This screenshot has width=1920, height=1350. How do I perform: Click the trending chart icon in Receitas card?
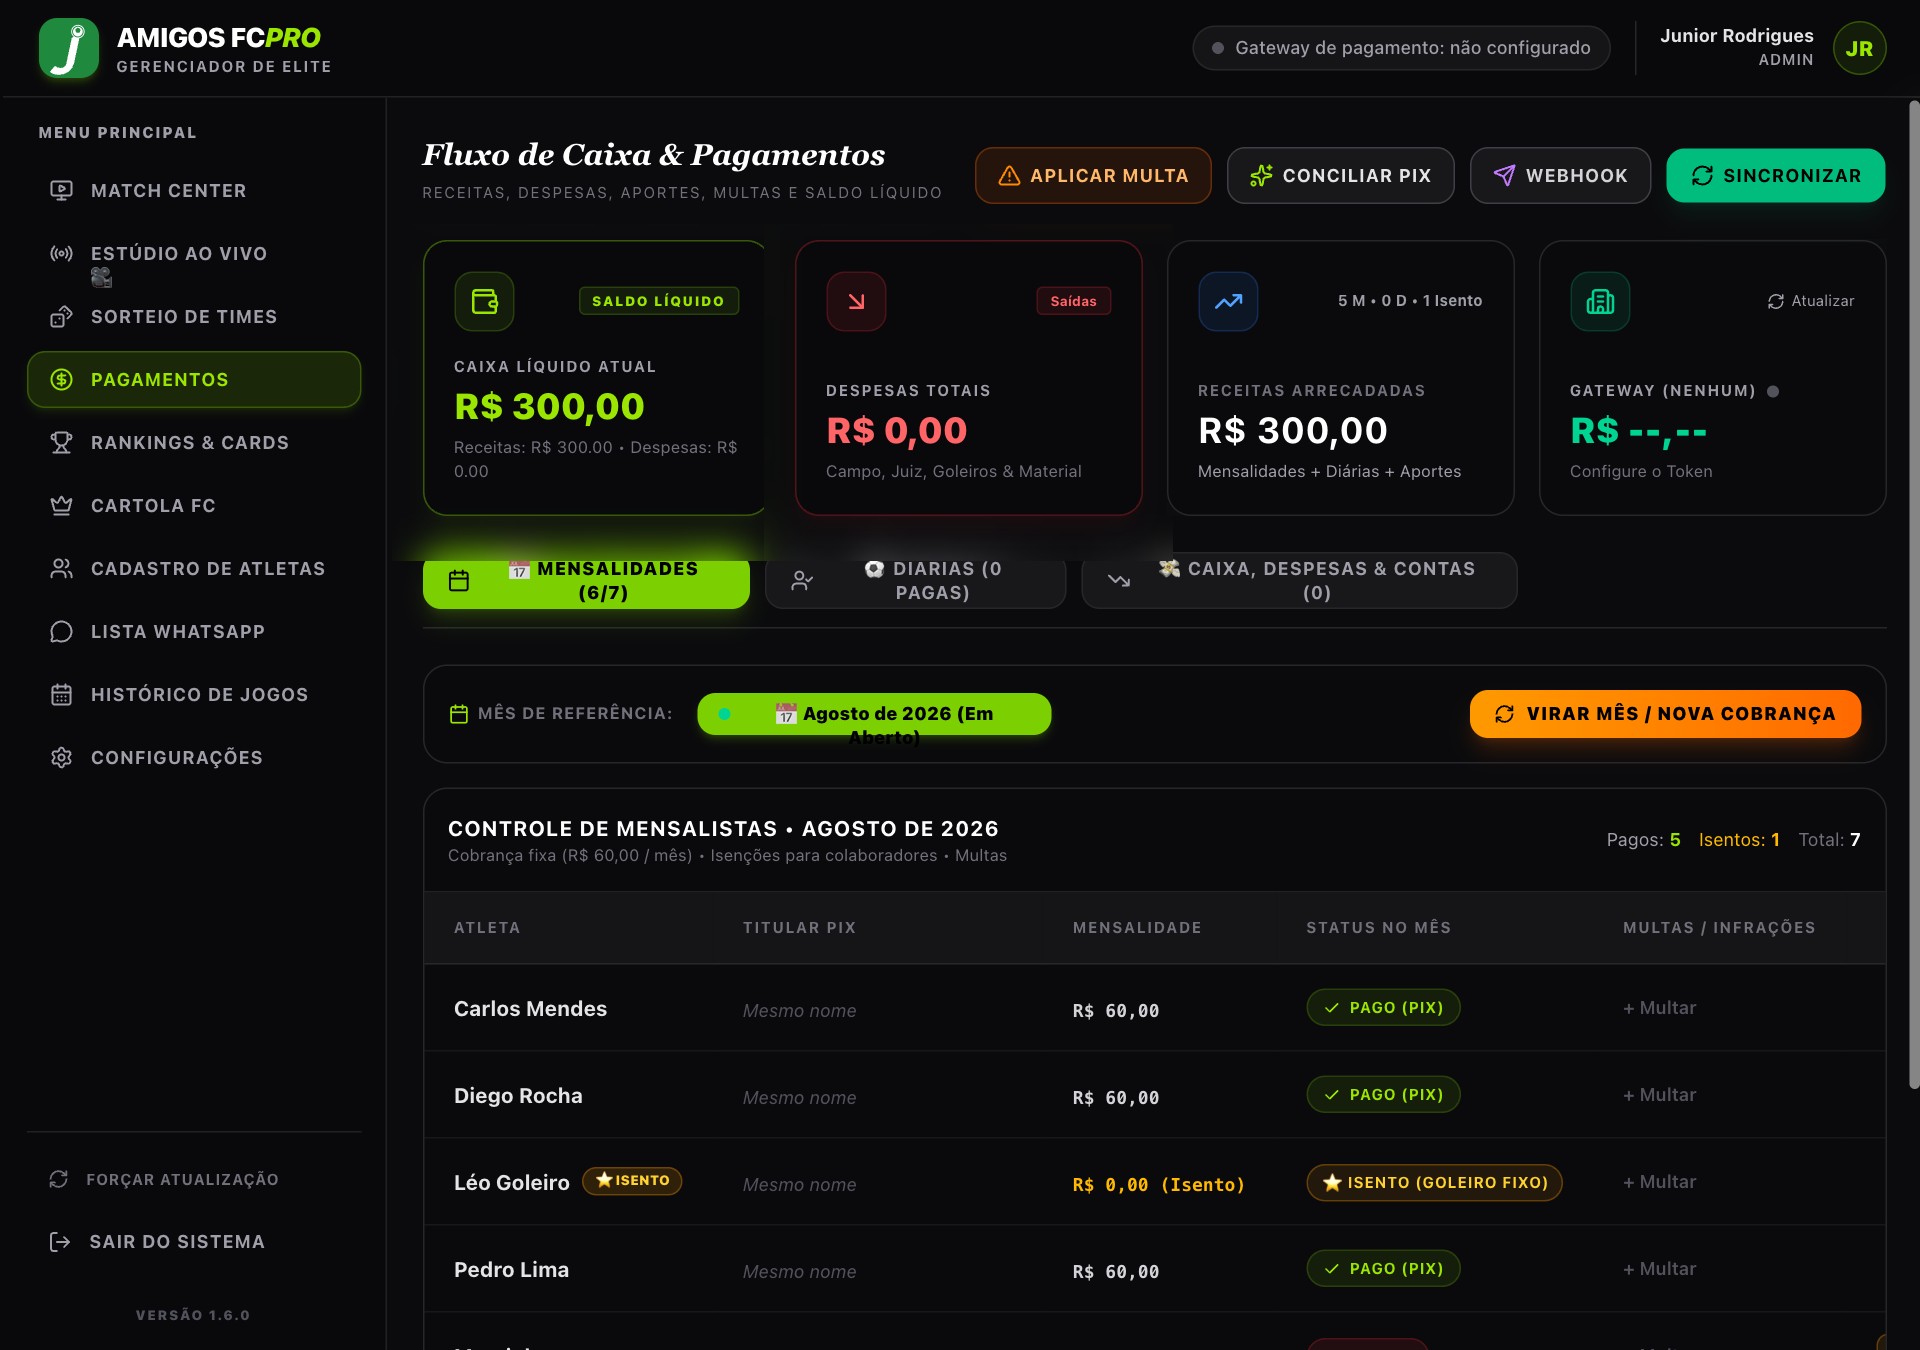(x=1228, y=301)
